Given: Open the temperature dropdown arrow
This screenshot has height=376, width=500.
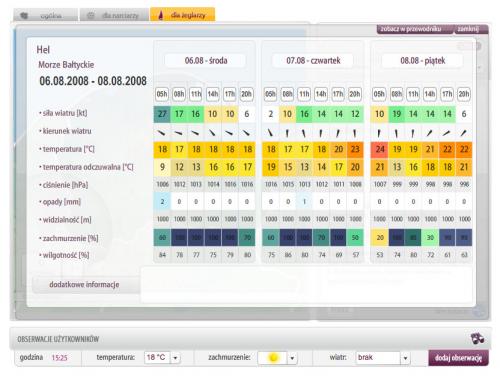Looking at the screenshot, I should 175,358.
